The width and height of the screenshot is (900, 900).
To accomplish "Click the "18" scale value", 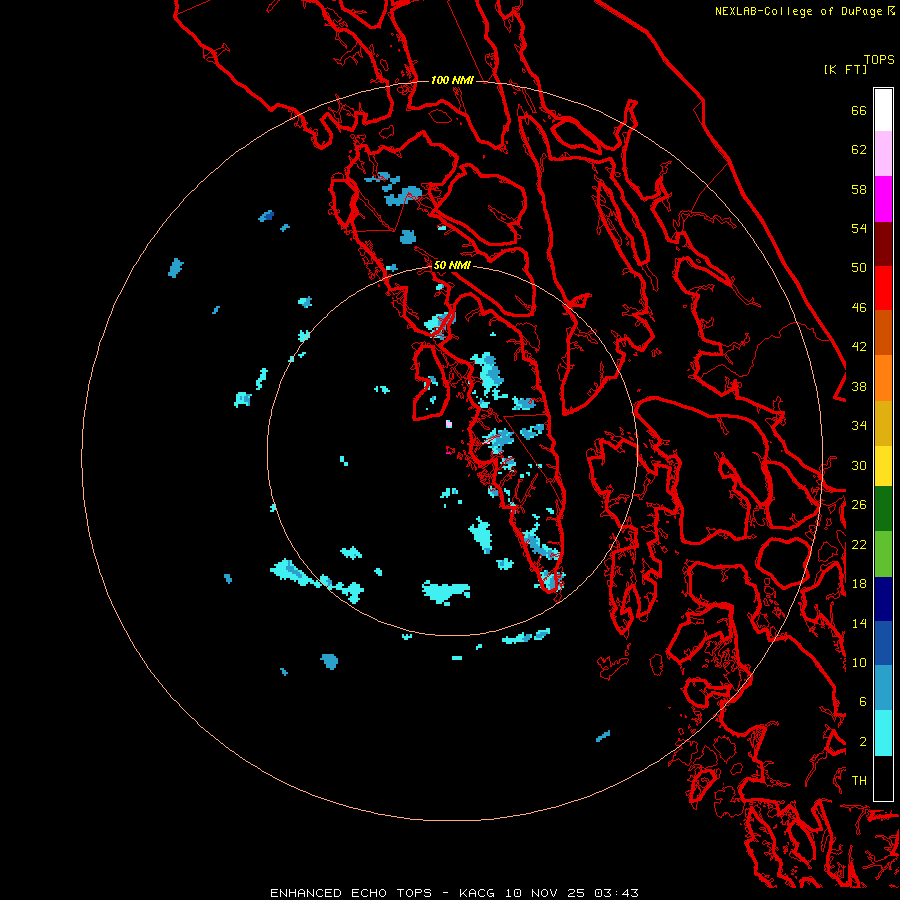I will 859,584.
